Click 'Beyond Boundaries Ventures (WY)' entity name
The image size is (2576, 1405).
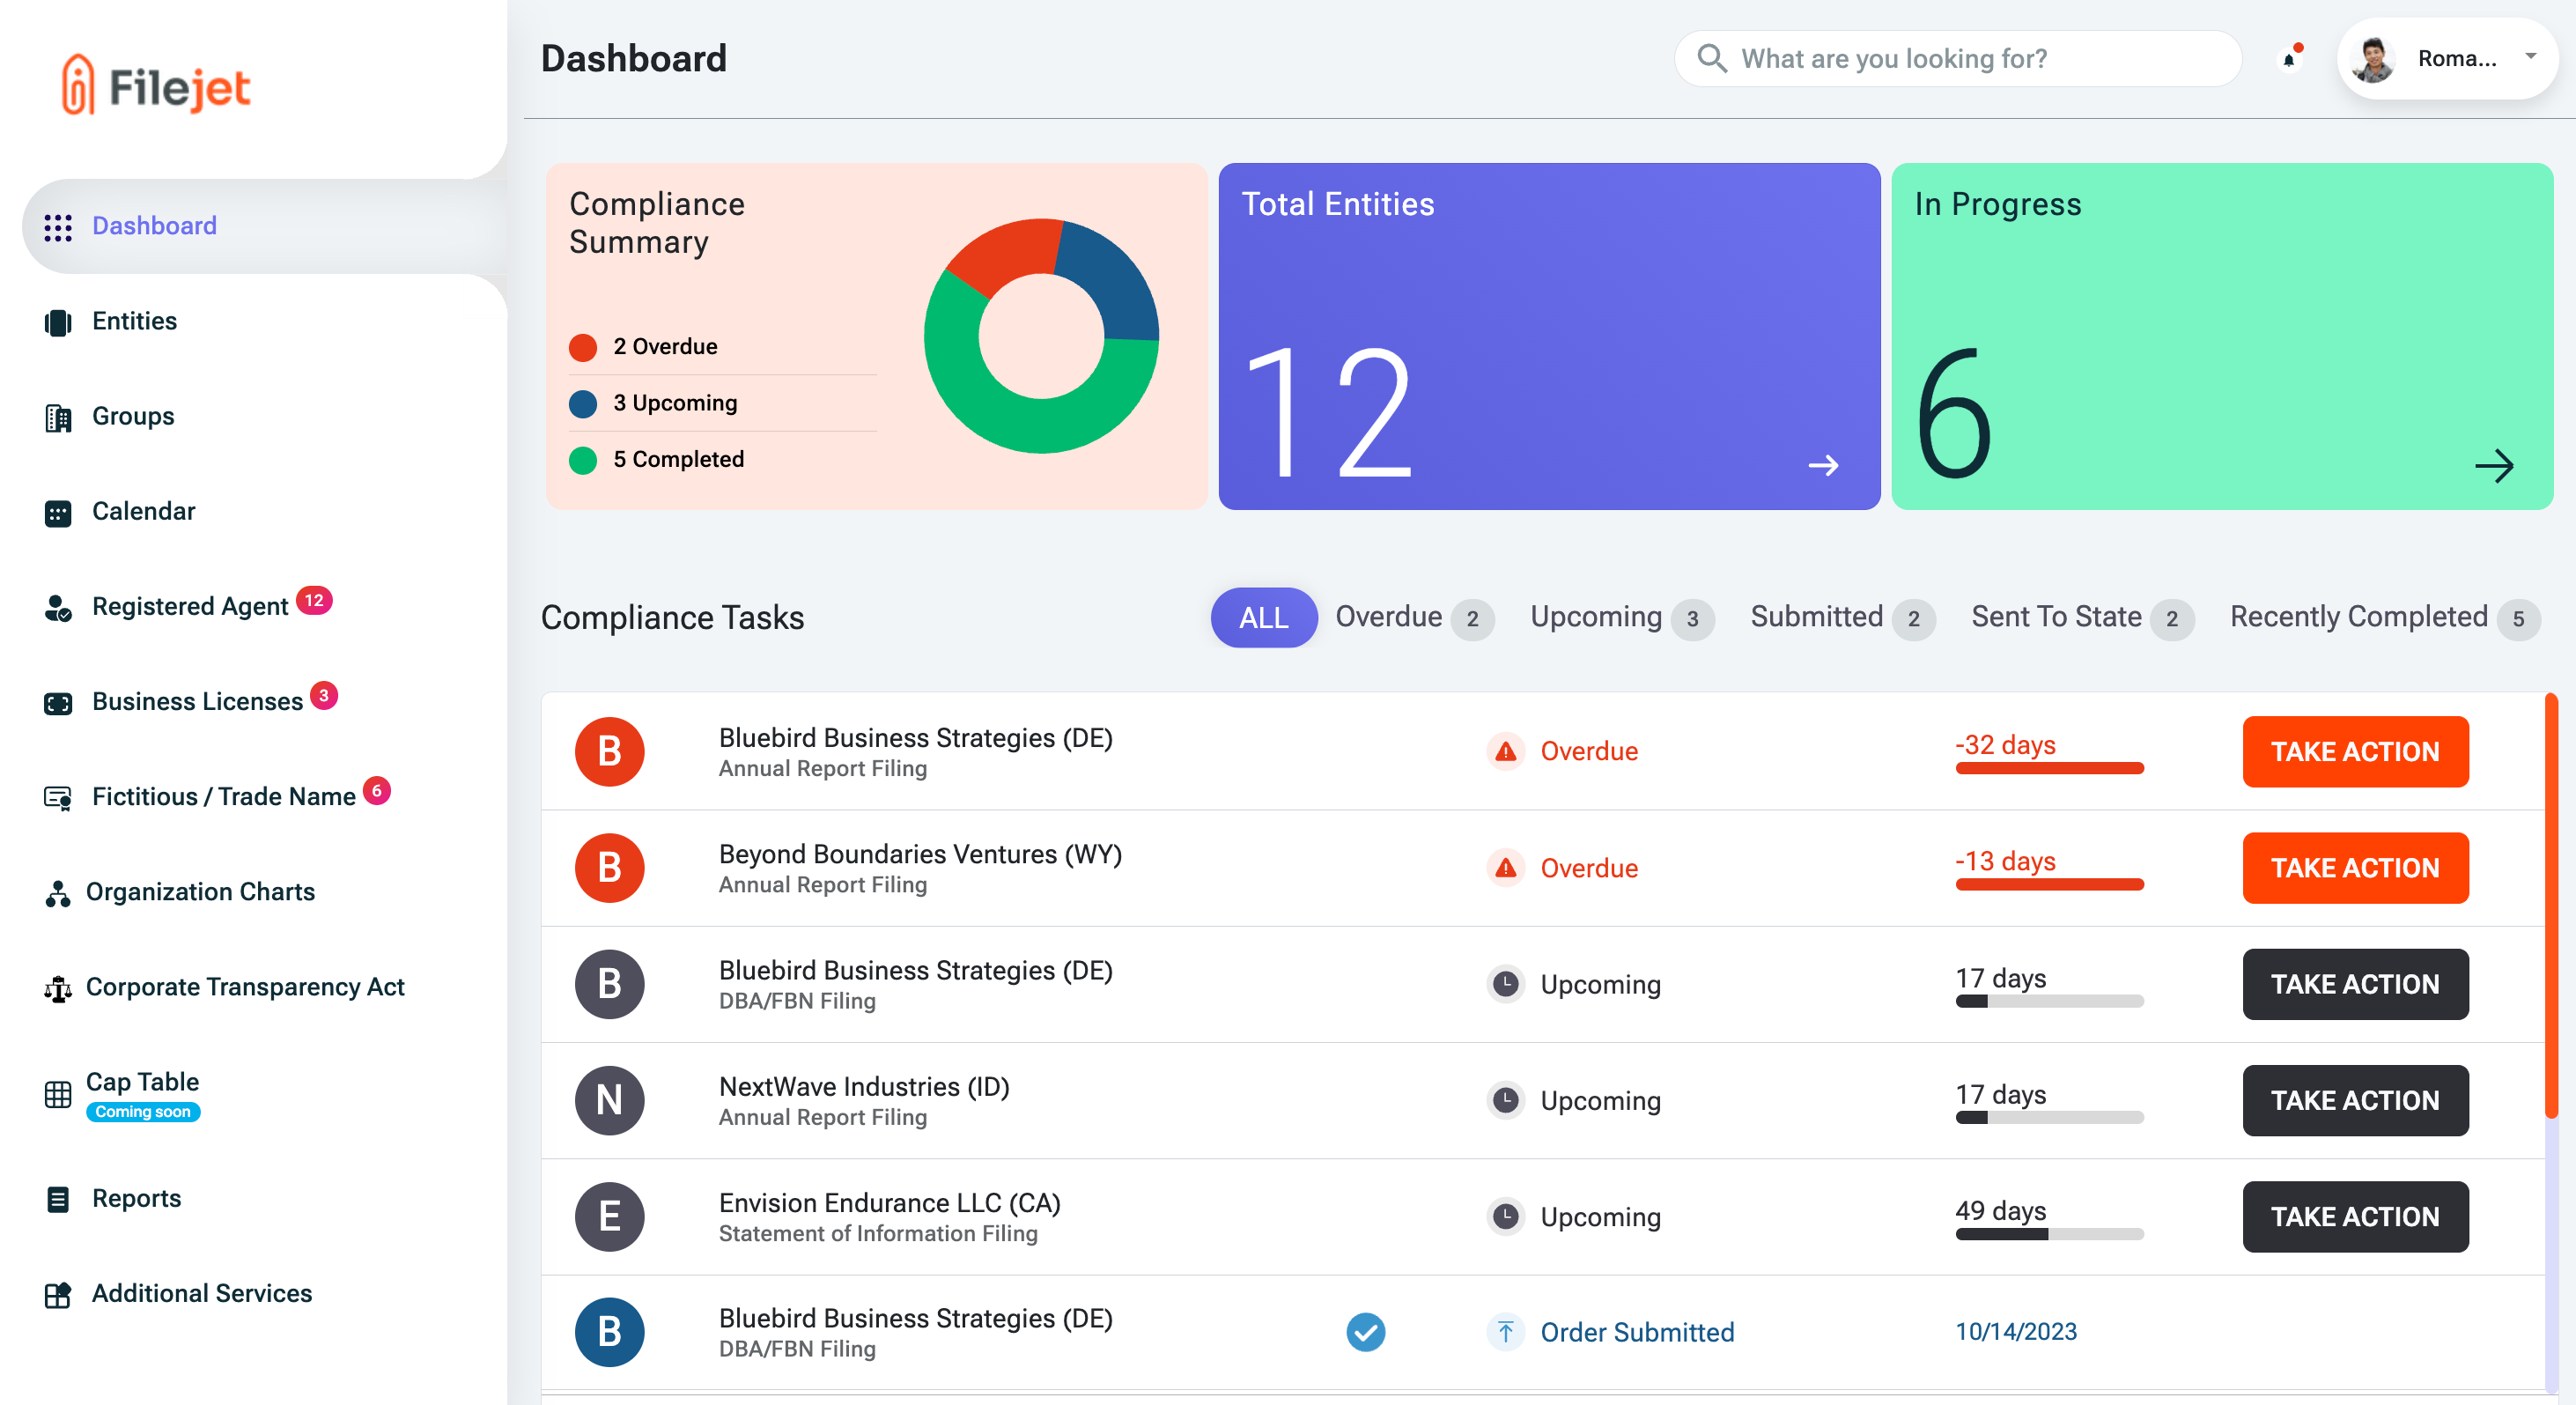pos(920,854)
